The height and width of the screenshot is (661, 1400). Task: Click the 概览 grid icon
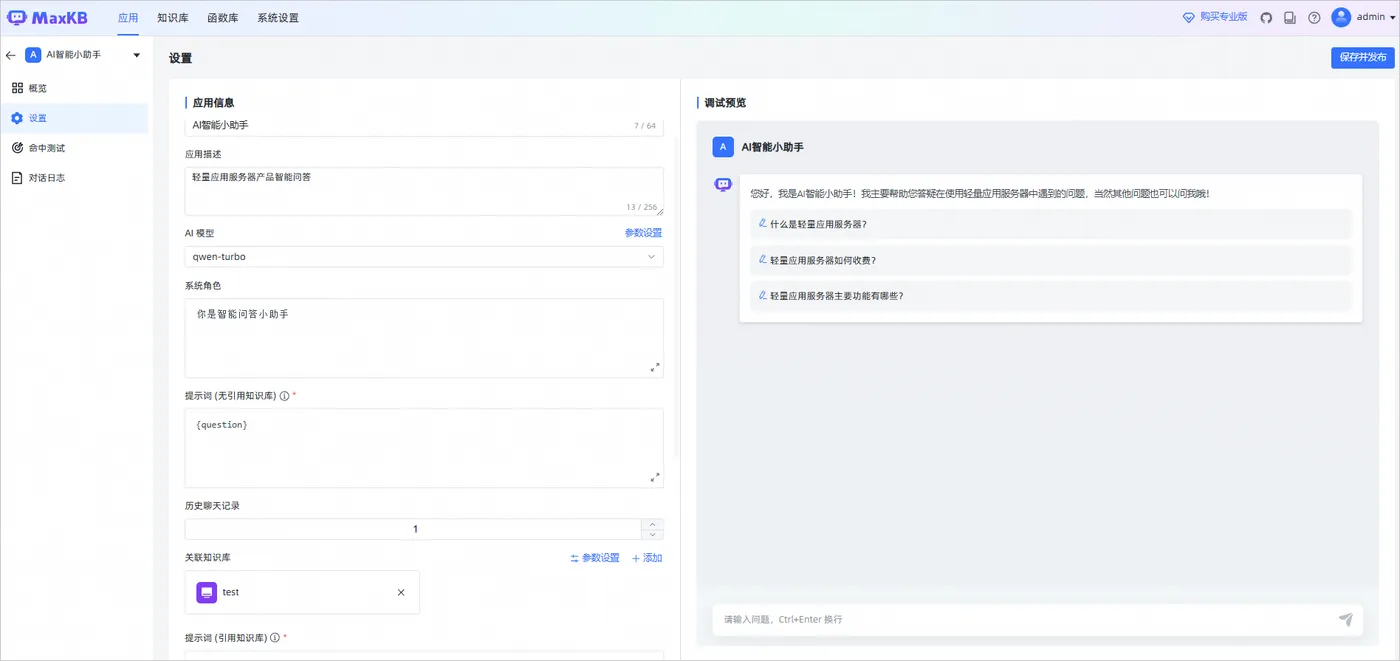(x=17, y=88)
